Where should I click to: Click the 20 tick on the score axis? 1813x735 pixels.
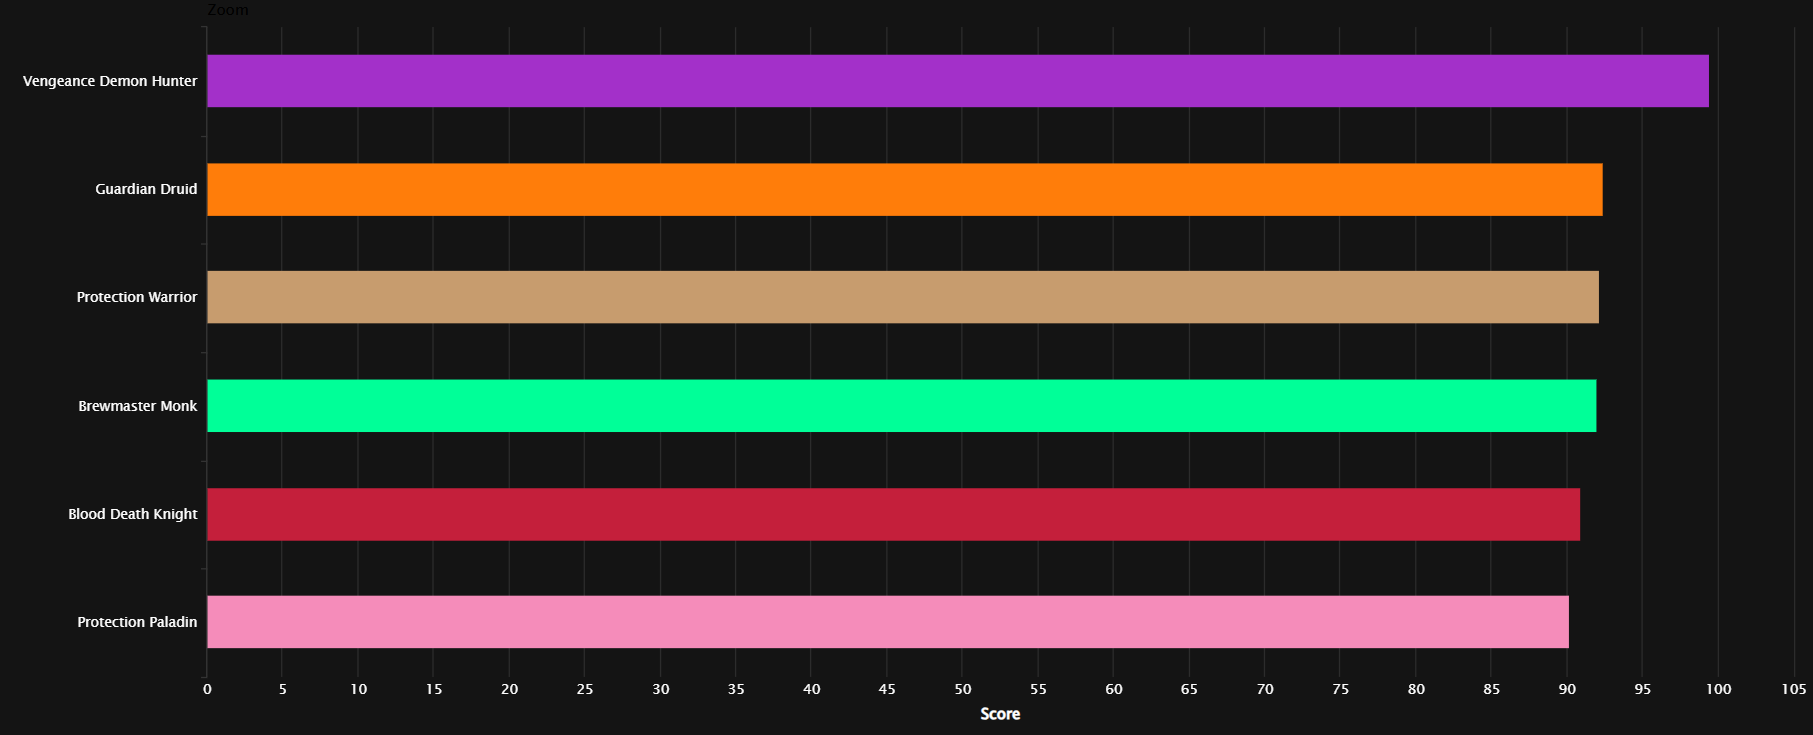tap(509, 689)
